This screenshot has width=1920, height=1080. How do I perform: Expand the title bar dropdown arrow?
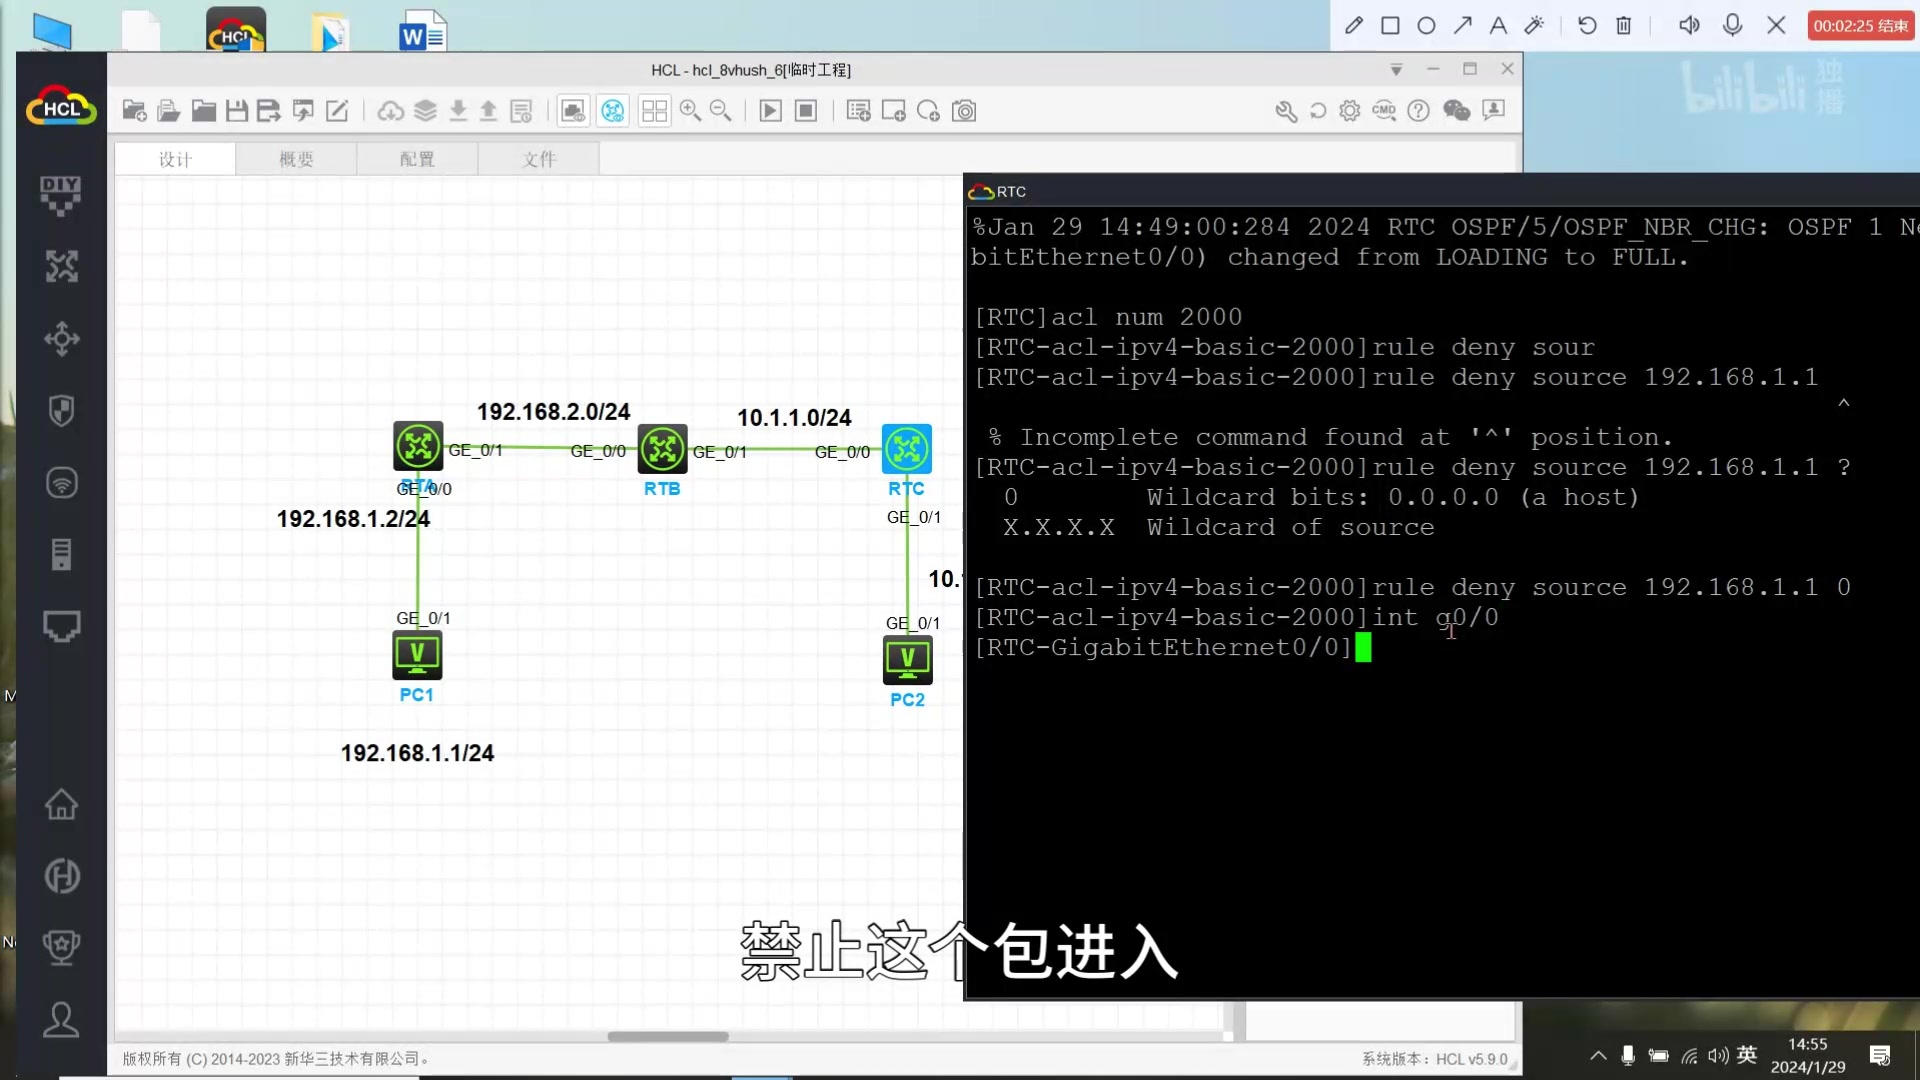(1396, 70)
